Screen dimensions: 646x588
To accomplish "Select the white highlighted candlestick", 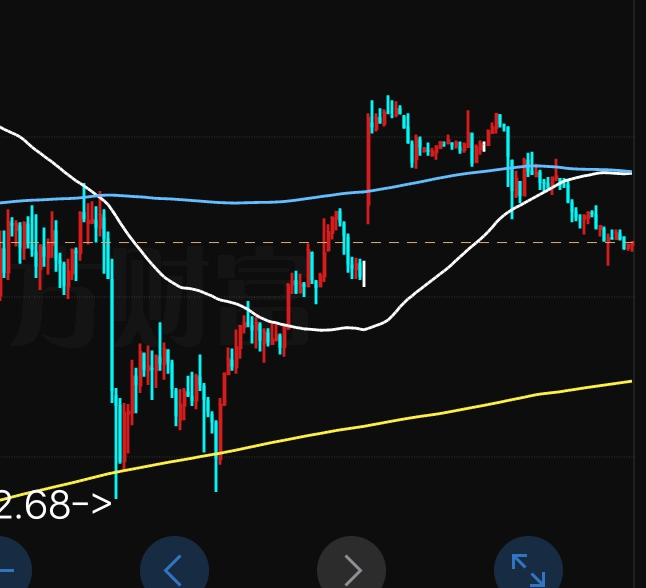I will (x=363, y=273).
